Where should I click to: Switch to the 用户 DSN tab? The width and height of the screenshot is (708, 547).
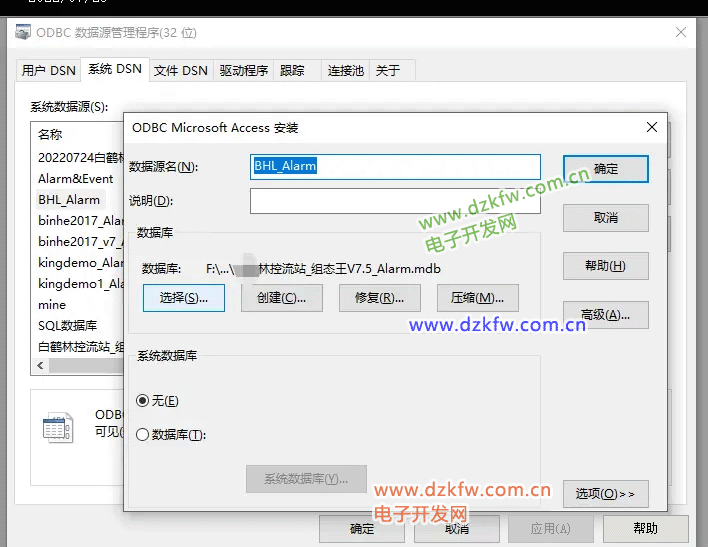pos(48,70)
